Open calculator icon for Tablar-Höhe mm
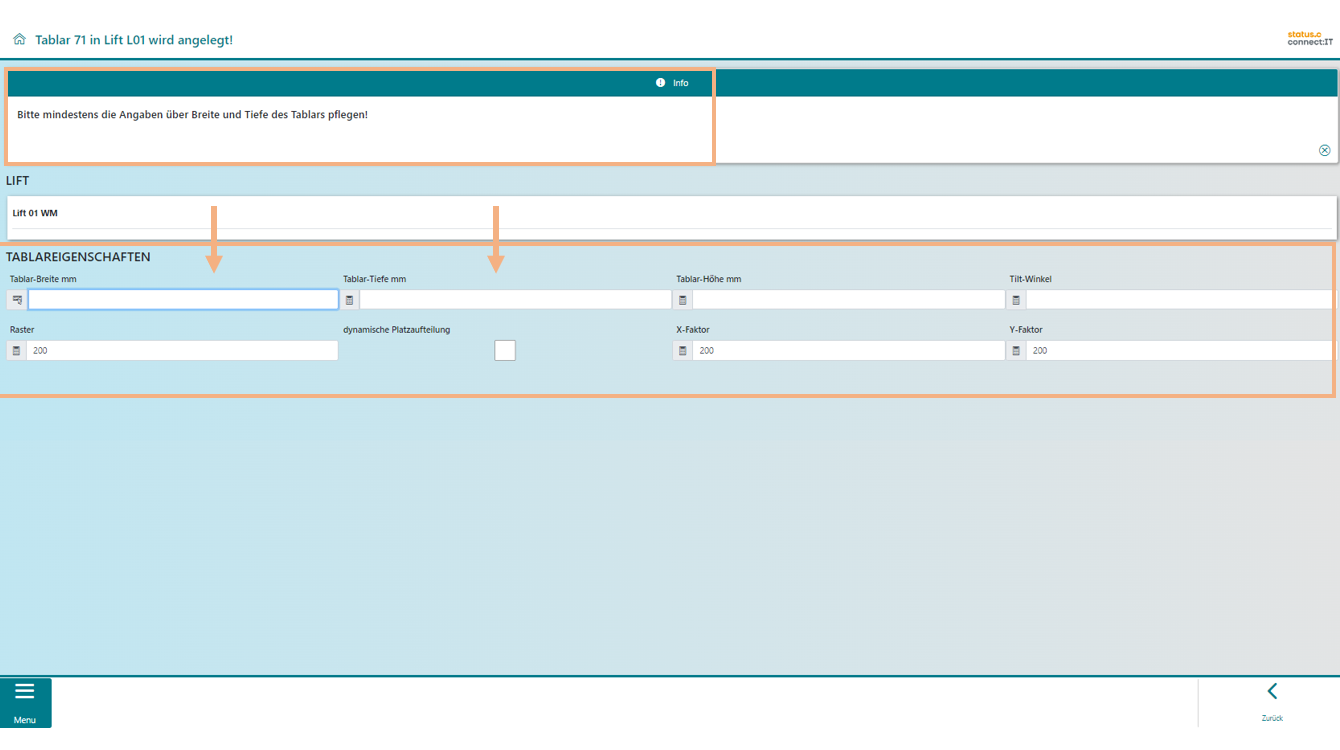1340x750 pixels. point(683,300)
